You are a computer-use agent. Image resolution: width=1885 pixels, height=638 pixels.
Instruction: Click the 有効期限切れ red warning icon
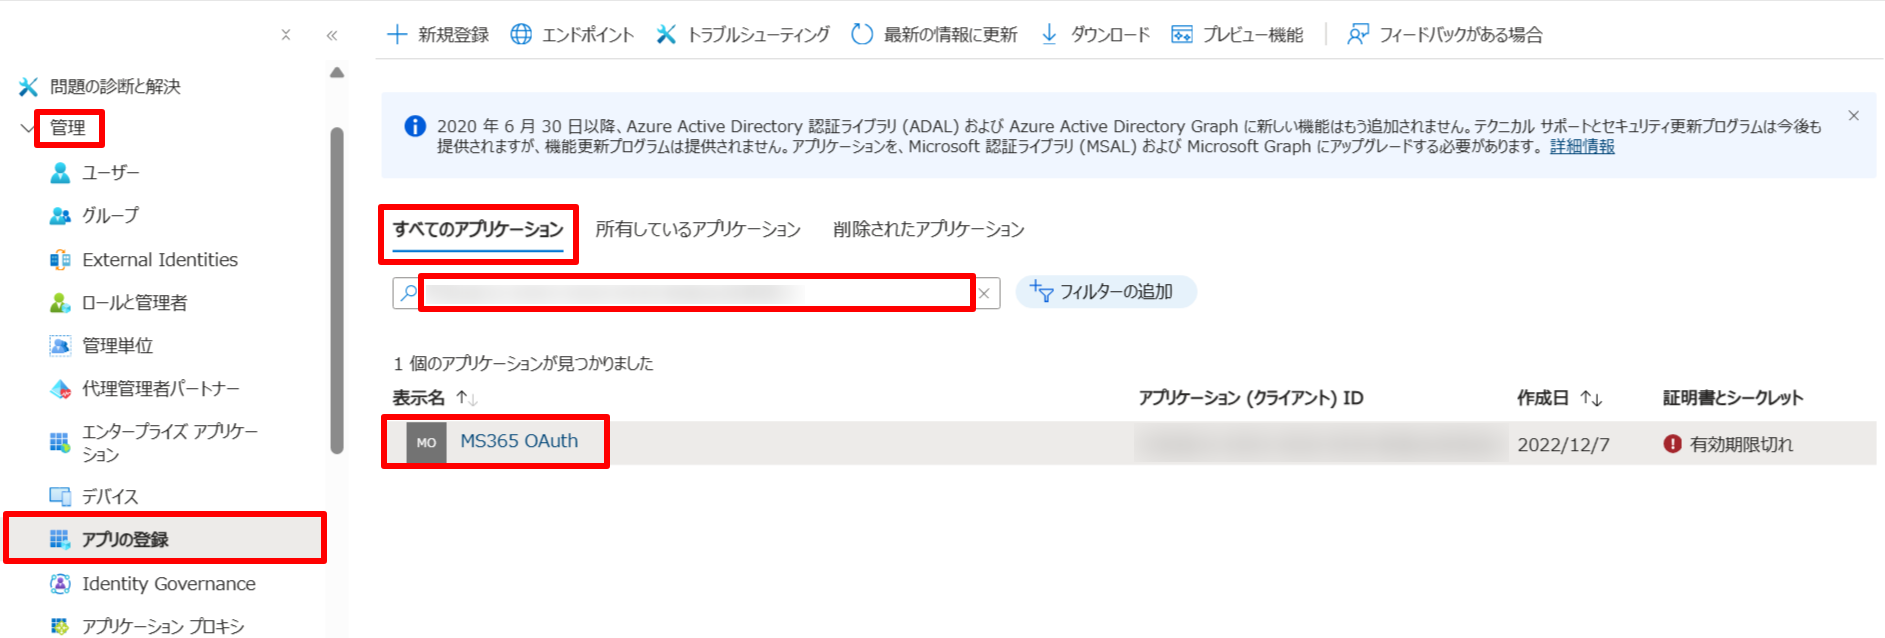coord(1672,444)
